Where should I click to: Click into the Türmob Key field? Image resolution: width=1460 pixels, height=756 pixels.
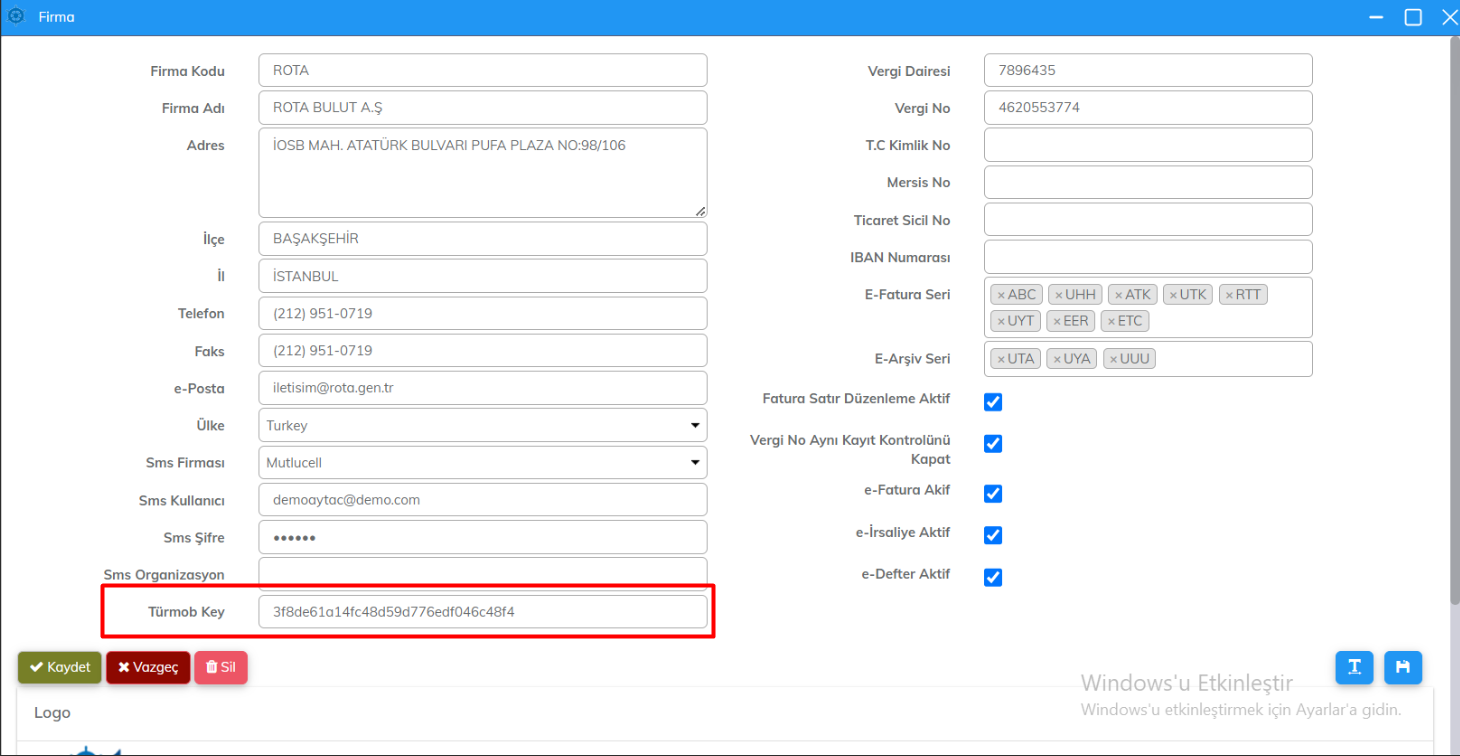pyautogui.click(x=482, y=612)
